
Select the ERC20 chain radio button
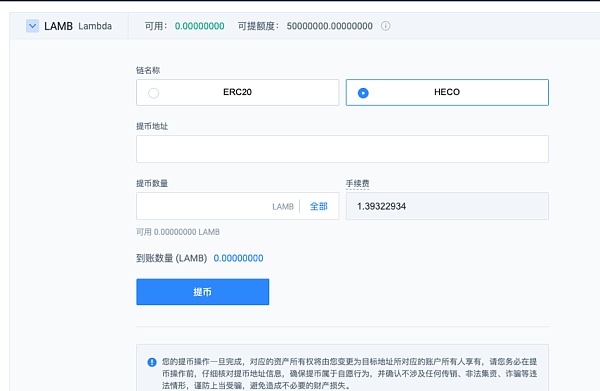pos(153,93)
